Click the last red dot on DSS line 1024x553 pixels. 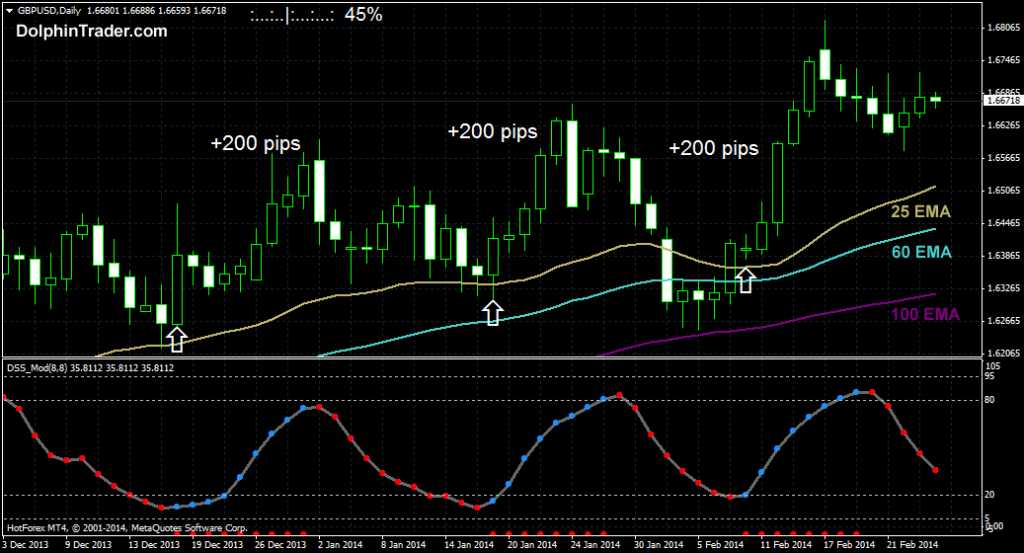[x=935, y=470]
